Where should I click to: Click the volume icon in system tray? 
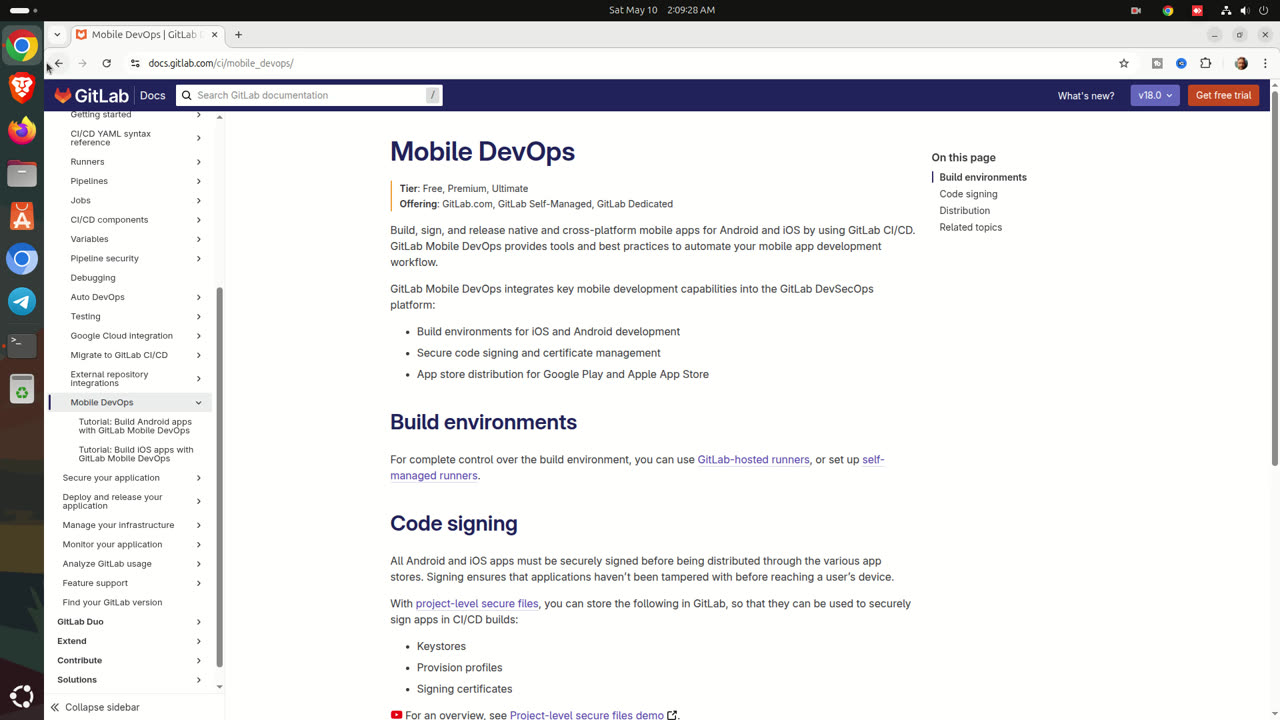click(x=1245, y=10)
